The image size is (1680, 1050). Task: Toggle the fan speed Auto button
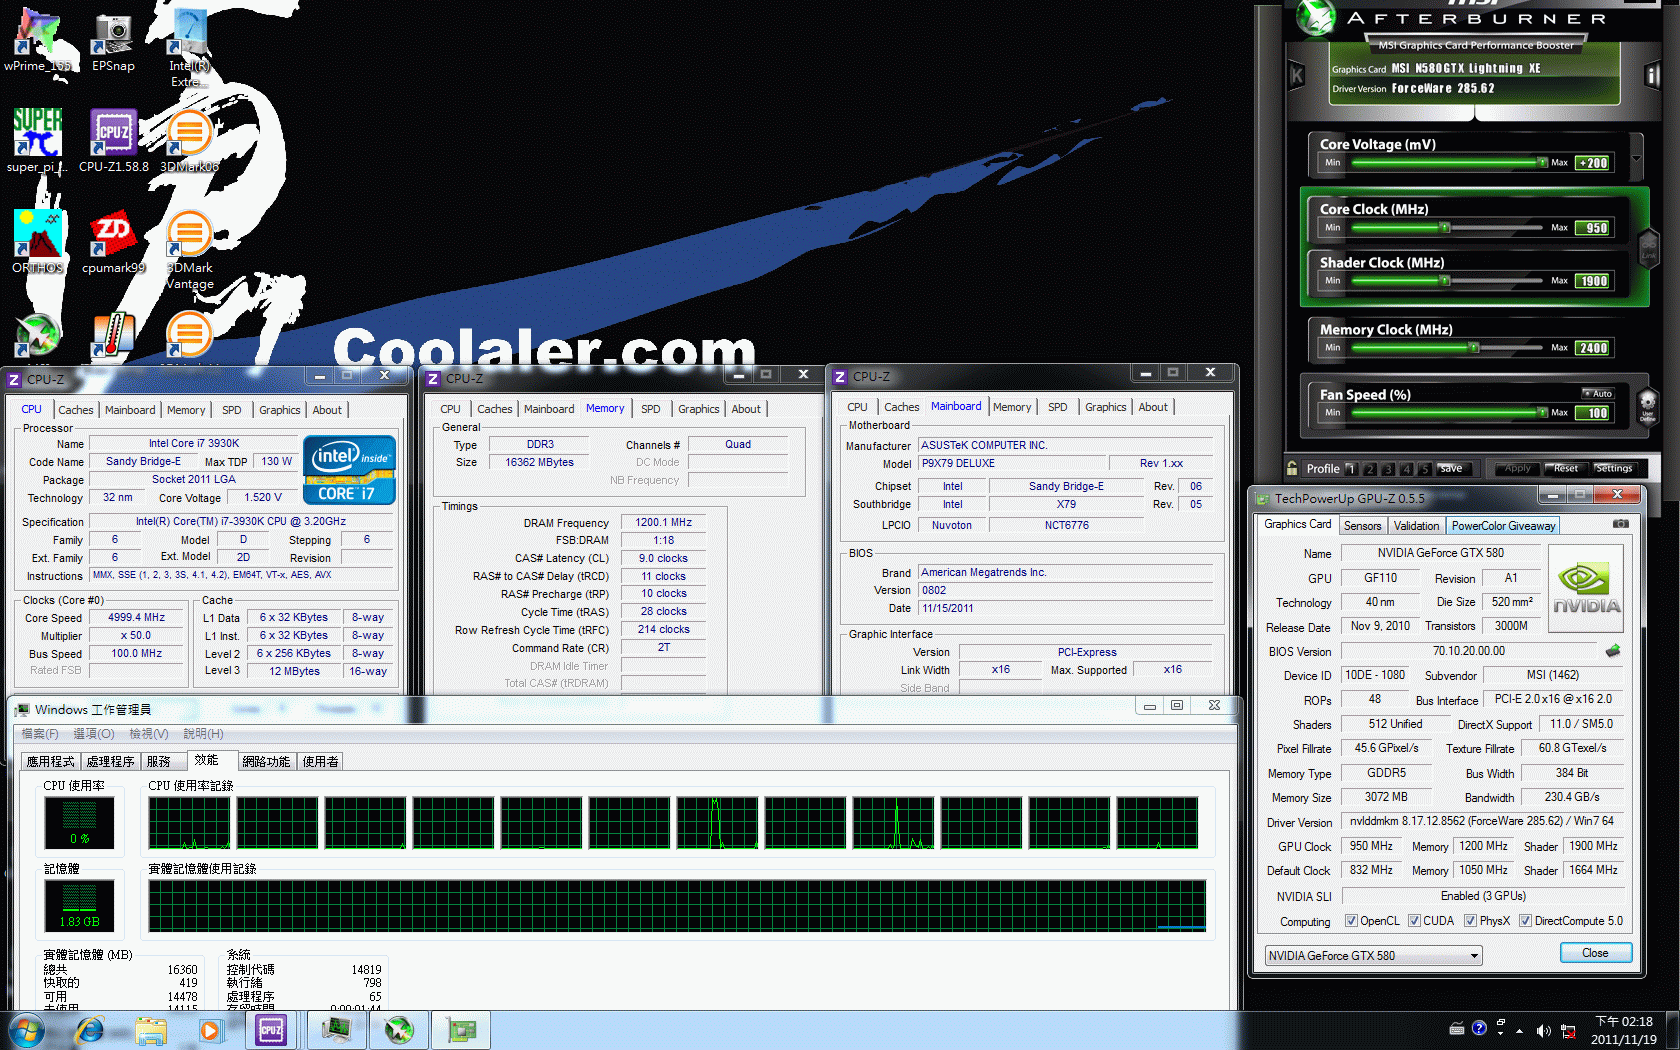click(x=1598, y=394)
